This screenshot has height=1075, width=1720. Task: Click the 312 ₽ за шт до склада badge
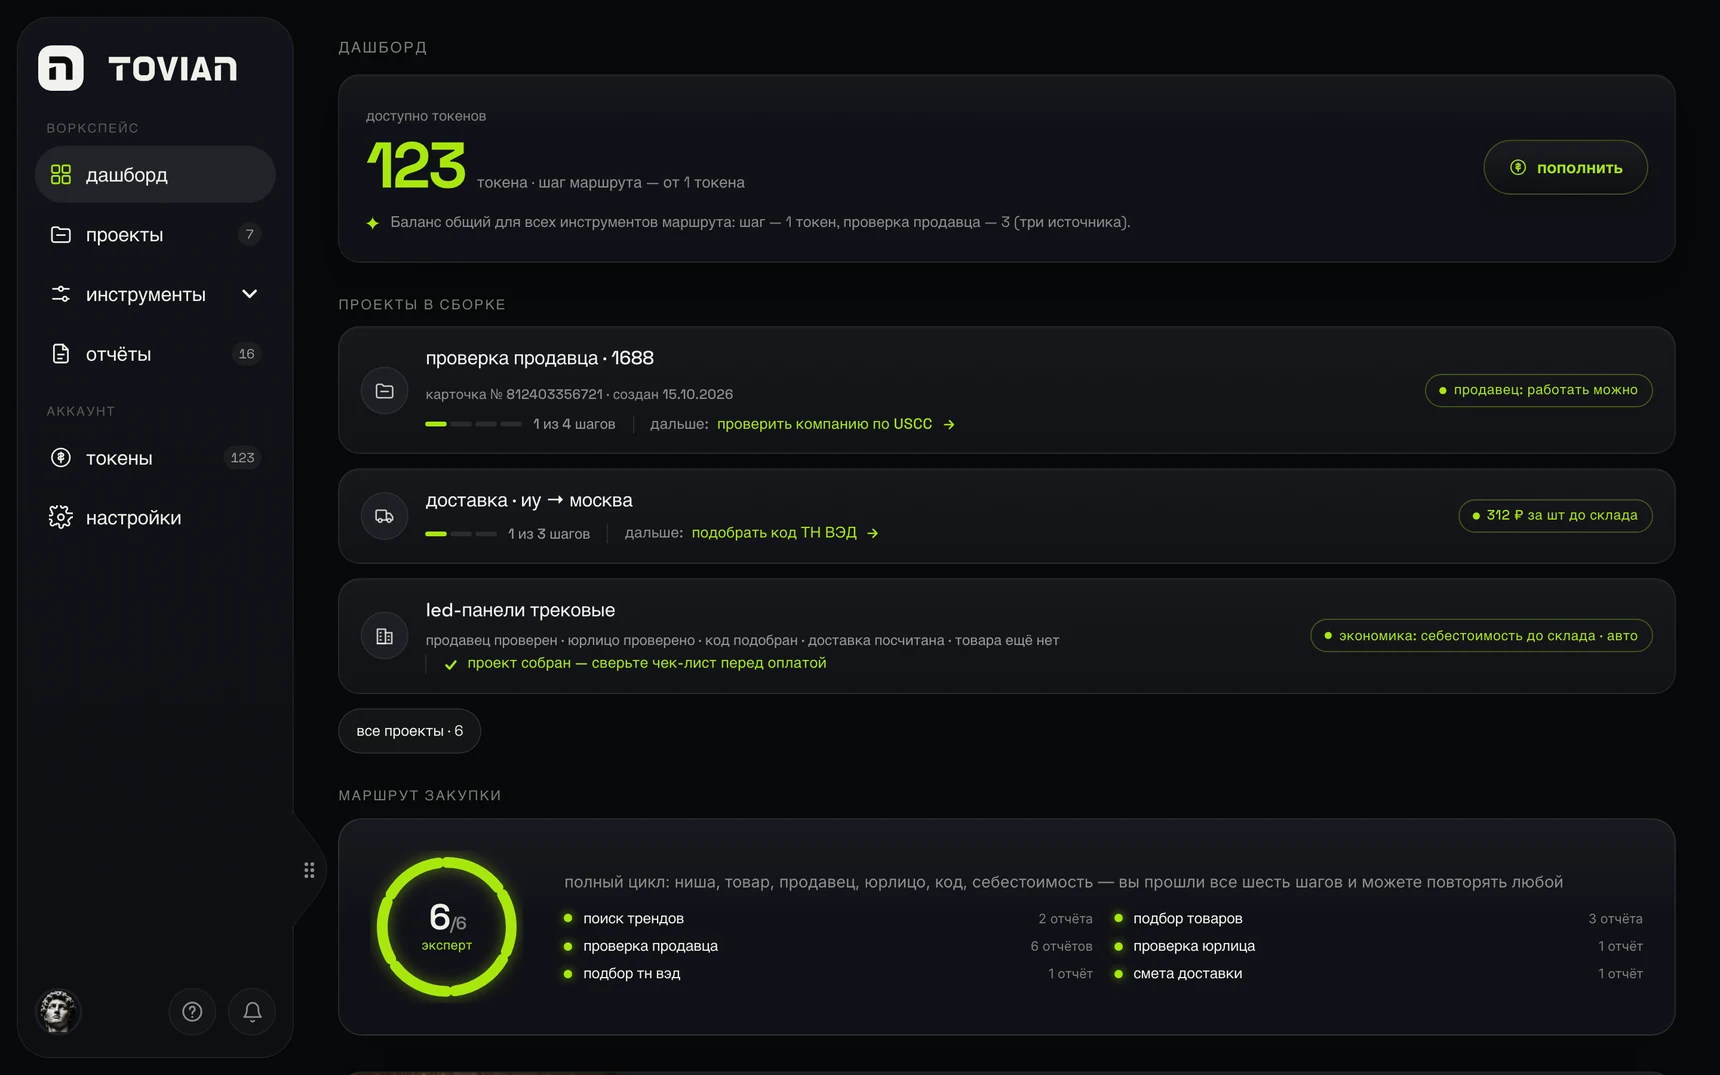(1555, 515)
